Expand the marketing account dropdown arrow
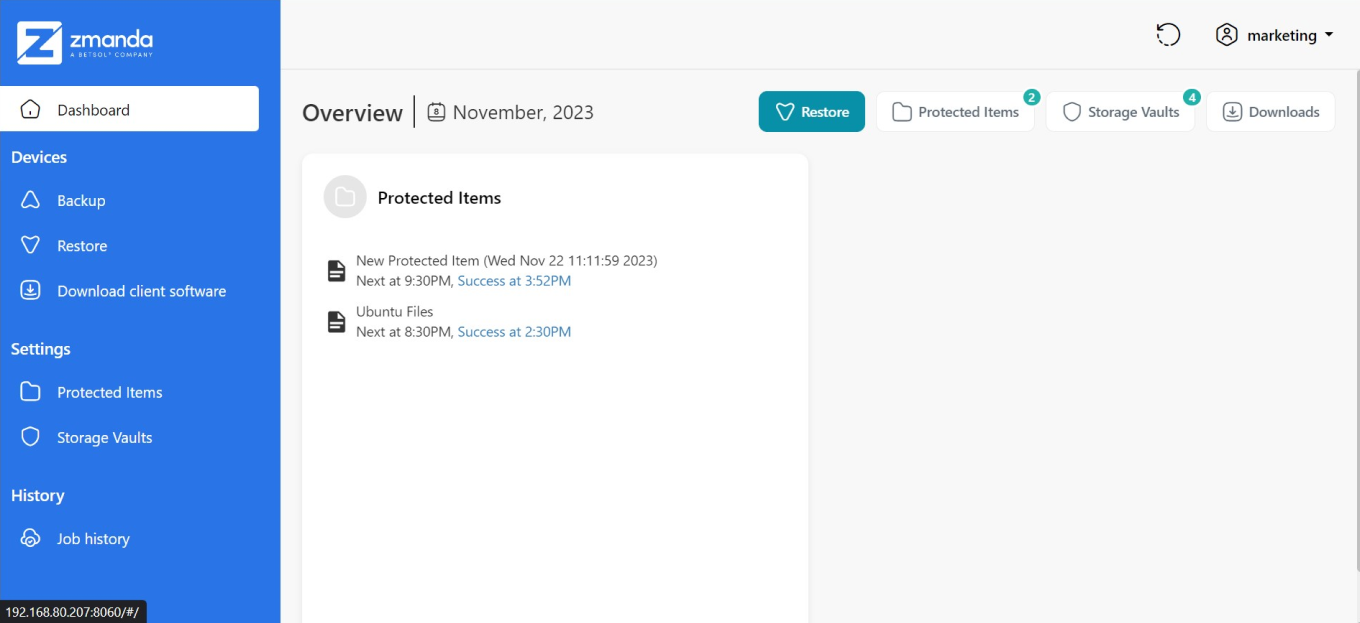This screenshot has width=1360, height=623. [x=1329, y=35]
